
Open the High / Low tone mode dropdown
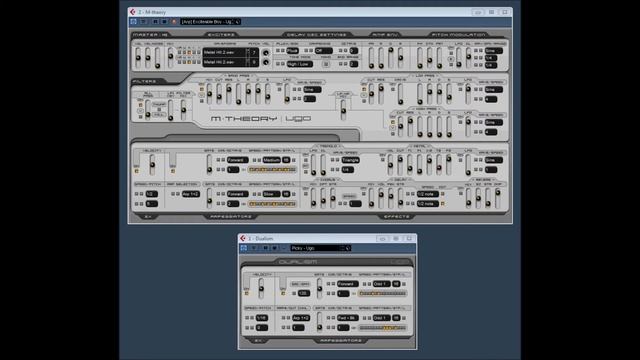pos(300,64)
